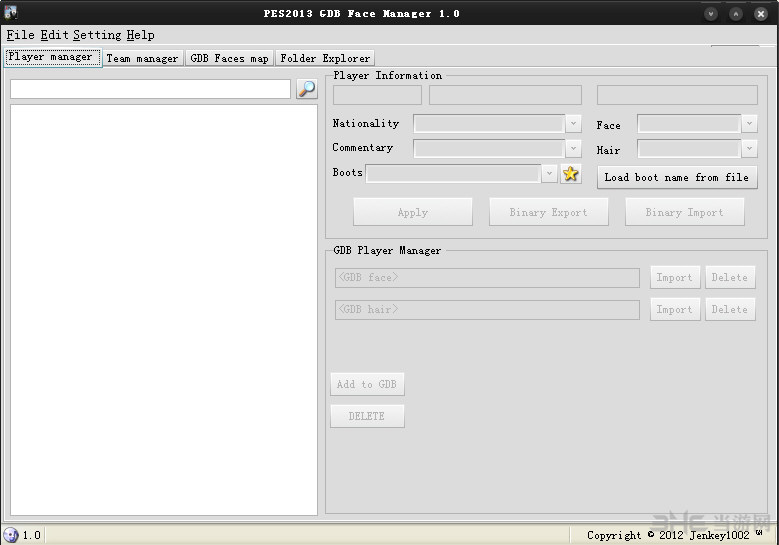Switch to the Player manager tab
This screenshot has height=545, width=779.
[53, 57]
